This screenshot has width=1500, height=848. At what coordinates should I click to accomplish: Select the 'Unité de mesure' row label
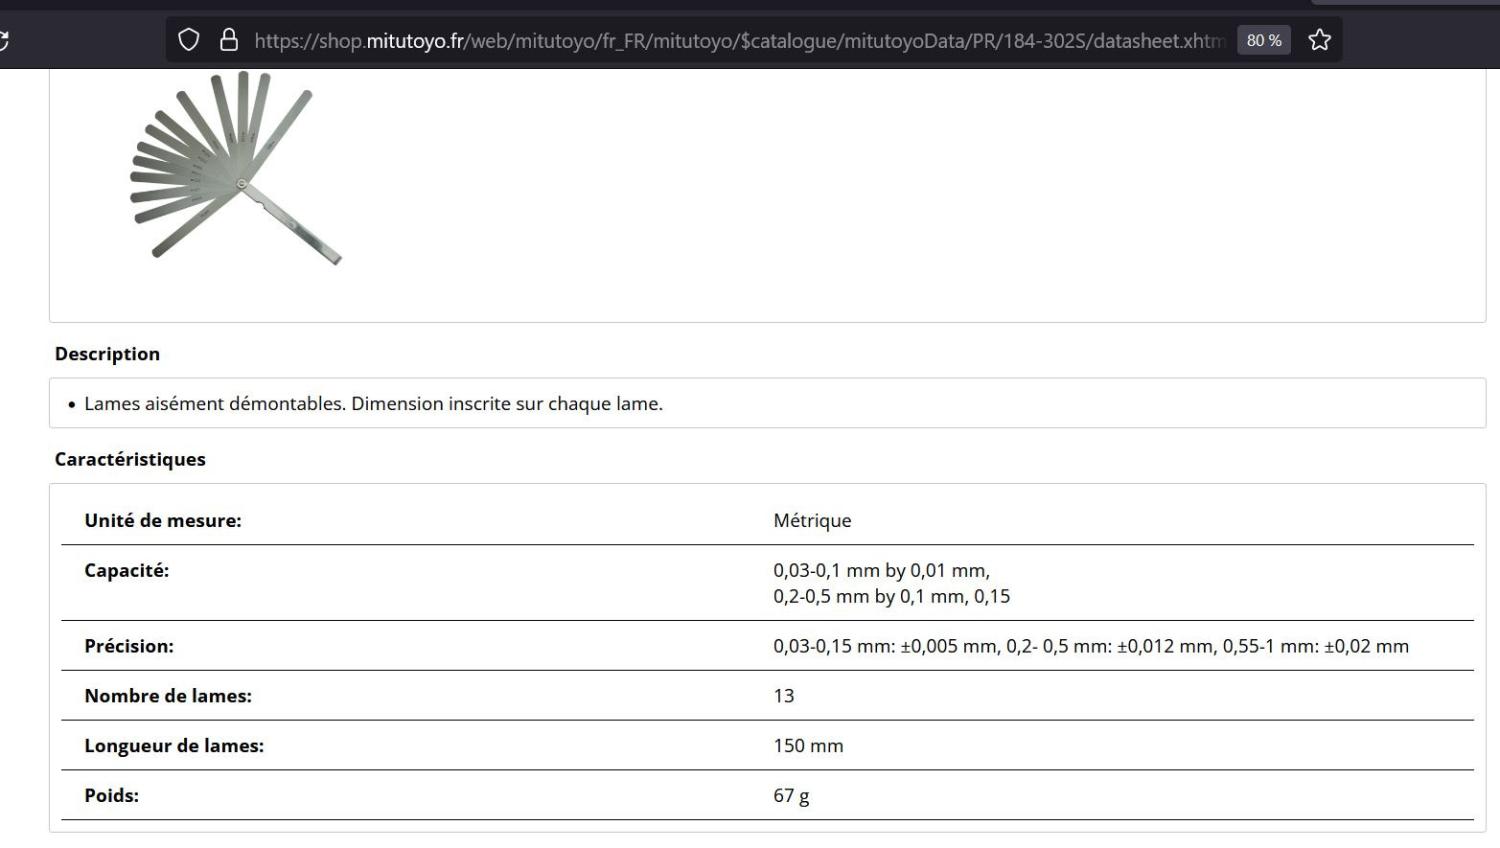point(163,521)
